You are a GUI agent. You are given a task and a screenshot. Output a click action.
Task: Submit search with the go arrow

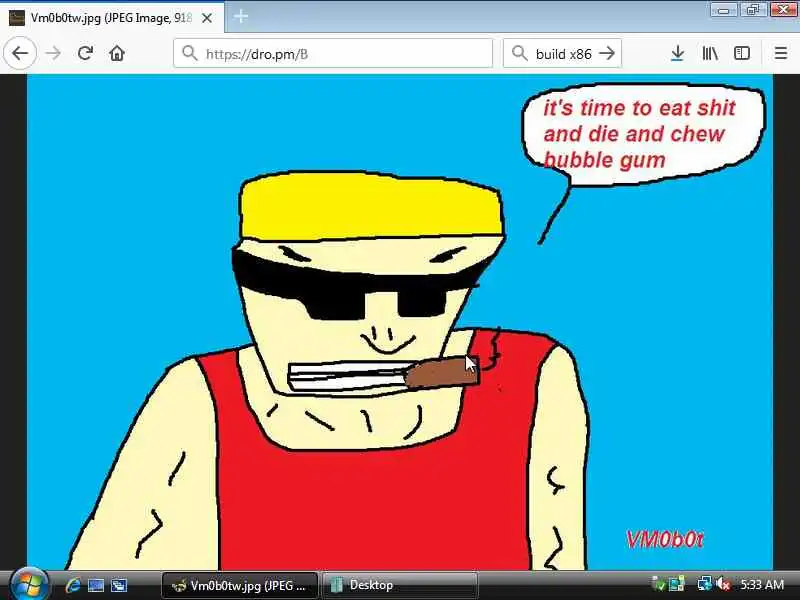607,53
